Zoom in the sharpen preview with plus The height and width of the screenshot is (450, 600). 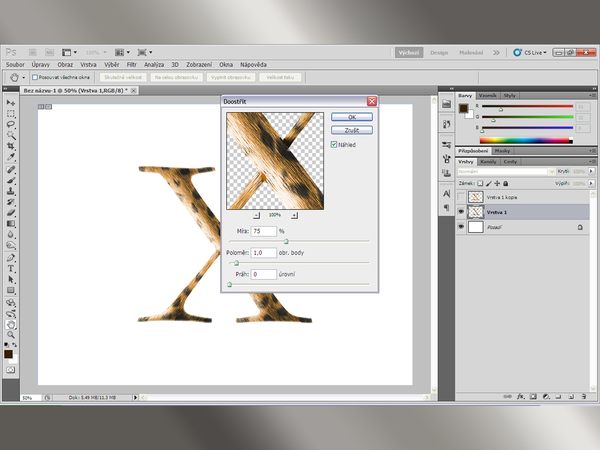294,215
